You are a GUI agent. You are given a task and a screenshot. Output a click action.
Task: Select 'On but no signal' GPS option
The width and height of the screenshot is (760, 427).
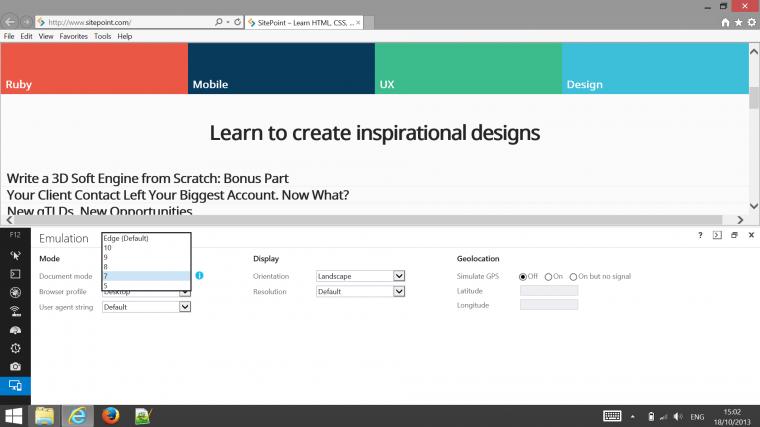click(x=573, y=276)
